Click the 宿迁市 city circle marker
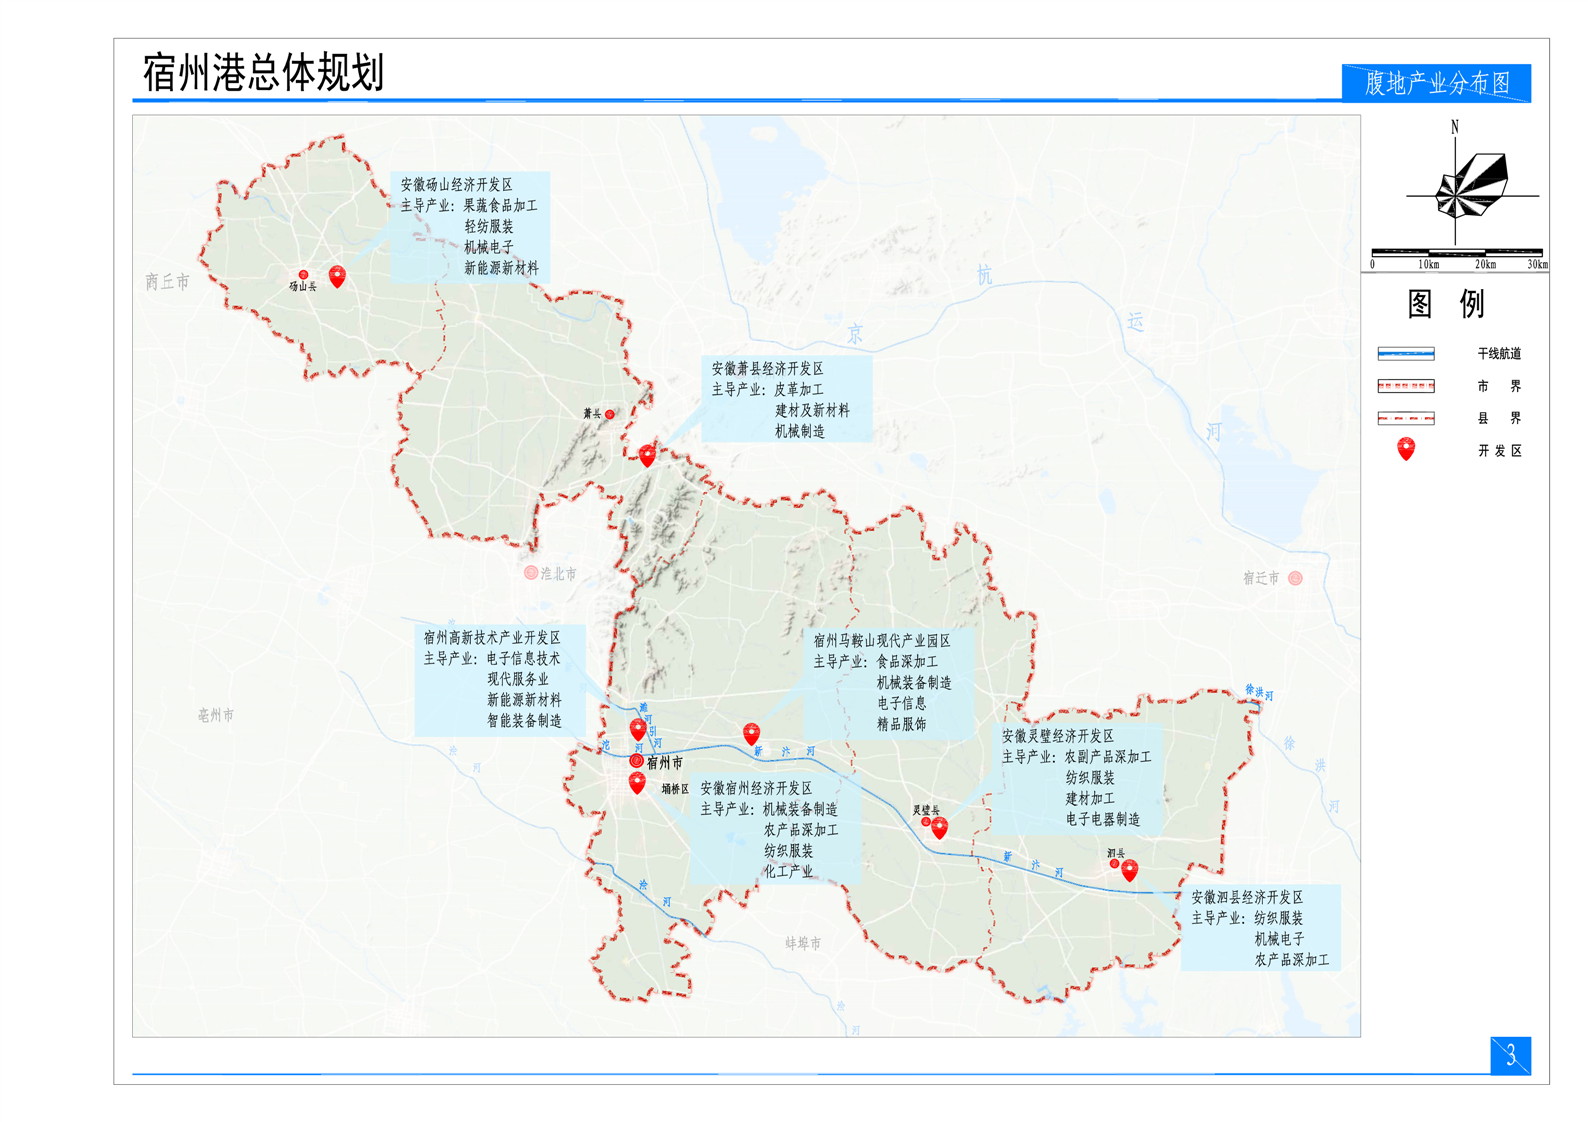This screenshot has width=1588, height=1122. [1295, 578]
